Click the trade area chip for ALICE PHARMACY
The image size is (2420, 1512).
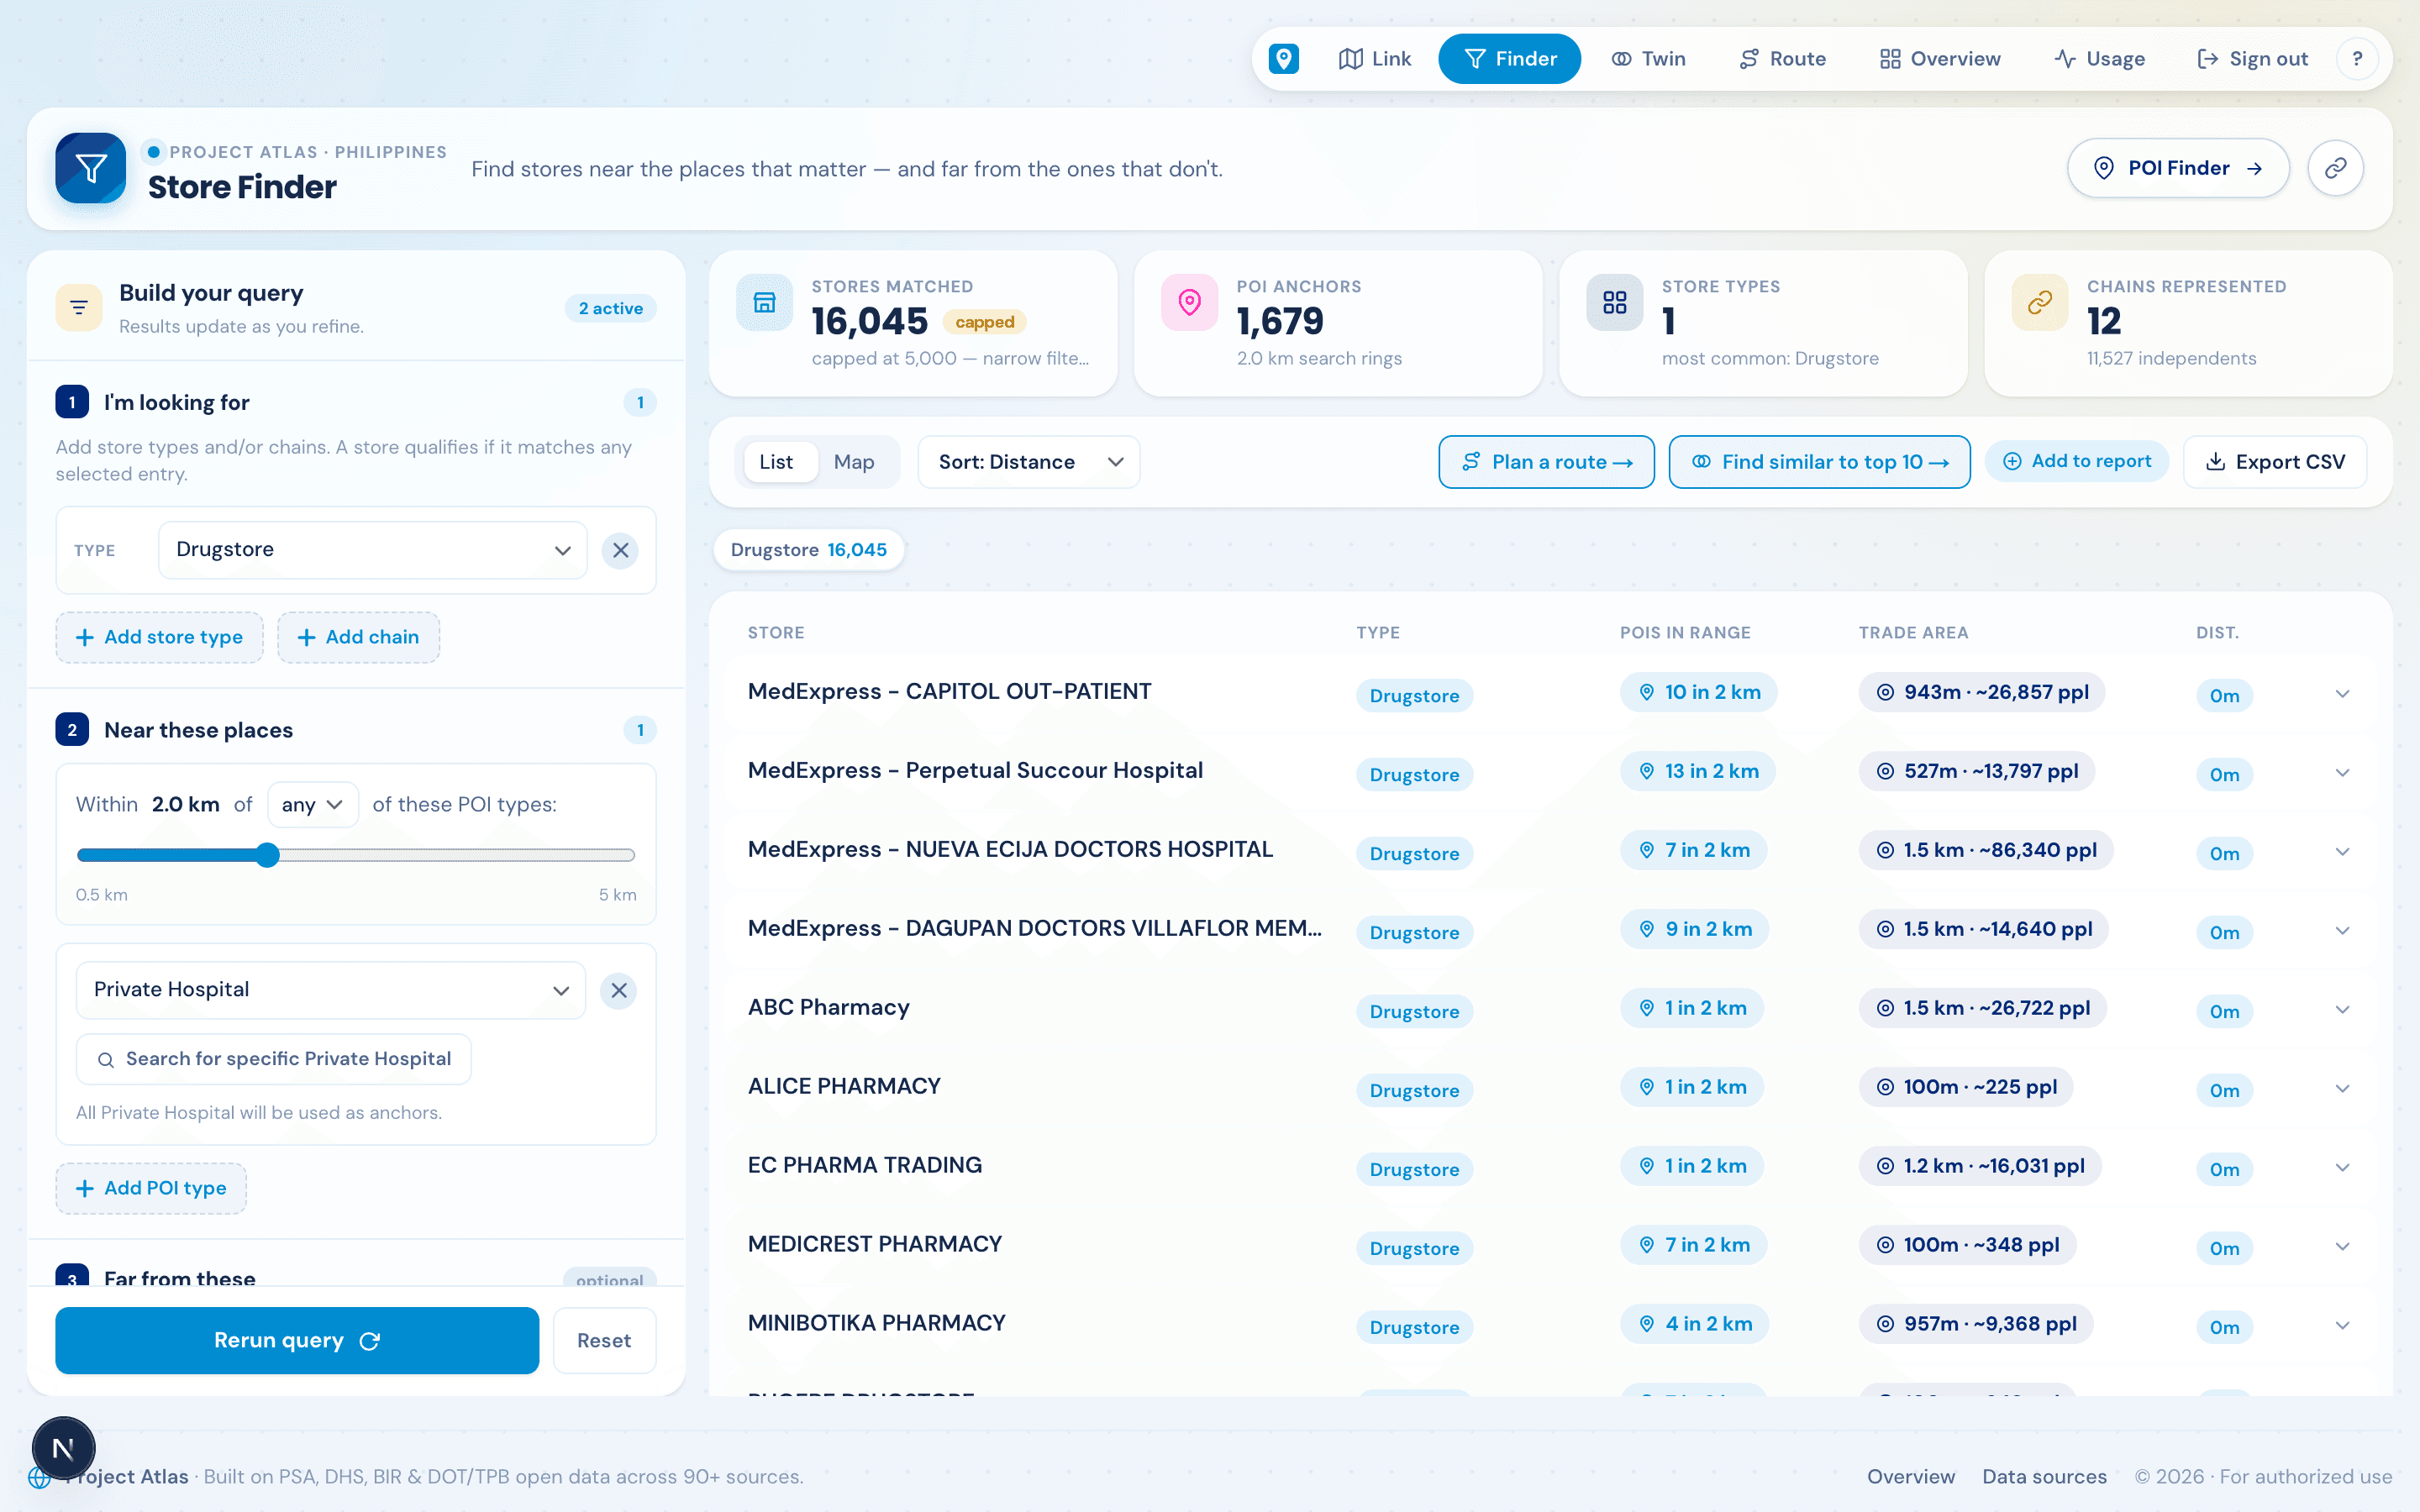[x=1965, y=1087]
